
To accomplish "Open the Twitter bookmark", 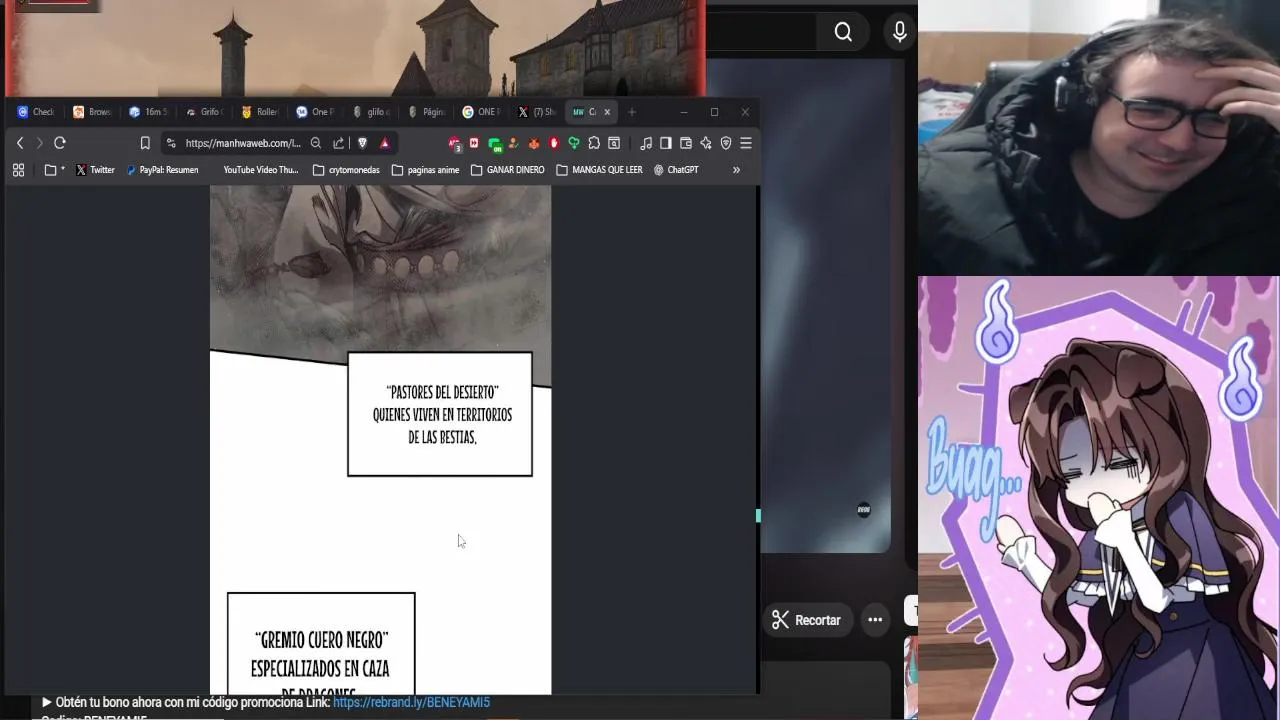I will [x=95, y=170].
